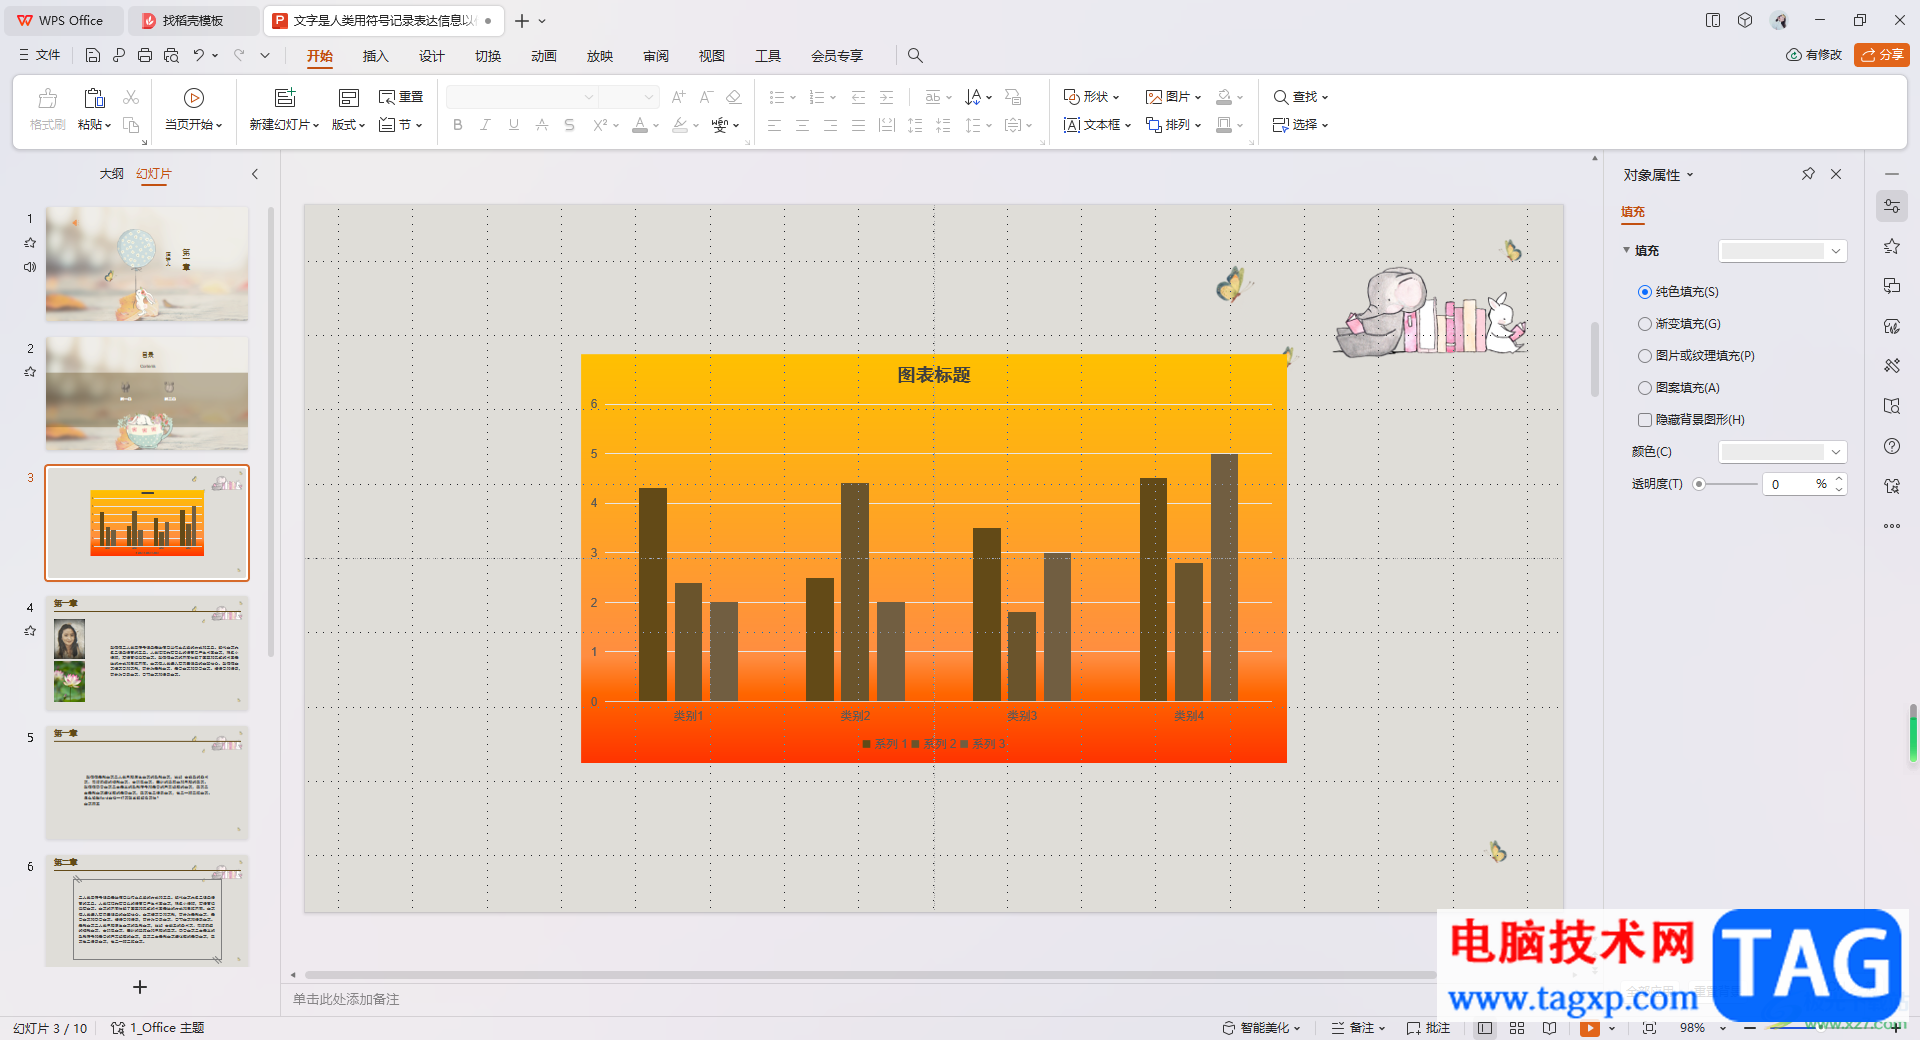Click the Clear formatting eraser icon
Image resolution: width=1920 pixels, height=1040 pixels.
pyautogui.click(x=734, y=97)
